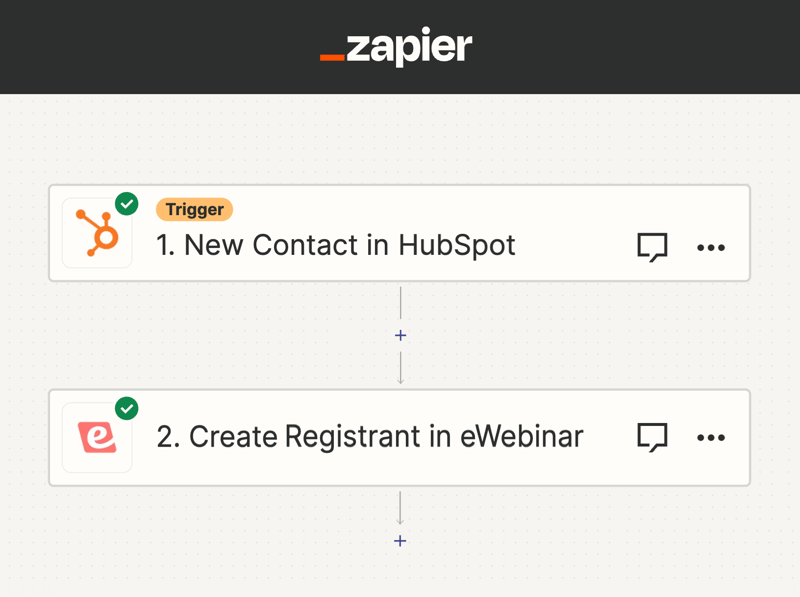Click the orange Trigger badge
Image resolution: width=800 pixels, height=597 pixels.
[x=194, y=209]
